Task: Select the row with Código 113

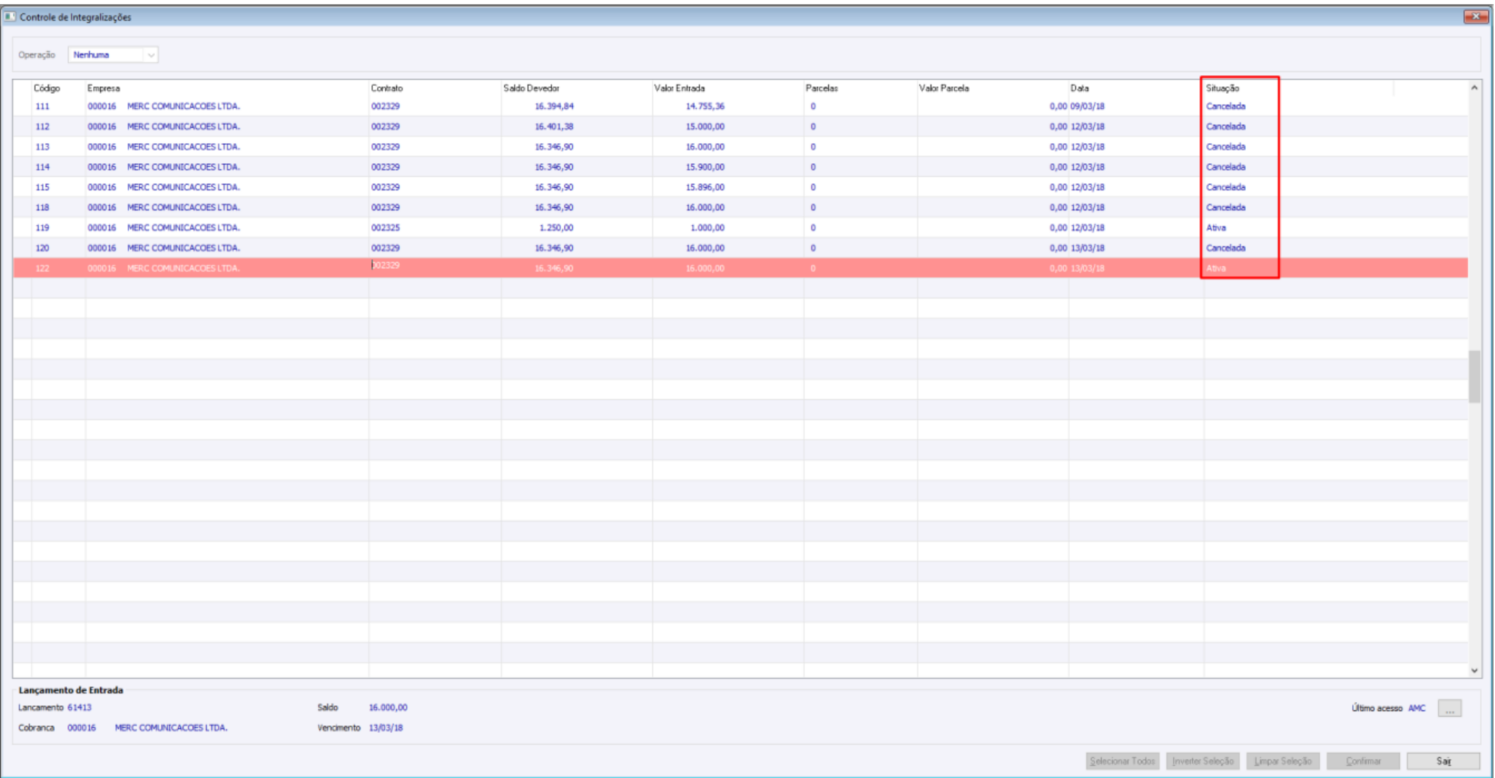Action: click(740, 147)
